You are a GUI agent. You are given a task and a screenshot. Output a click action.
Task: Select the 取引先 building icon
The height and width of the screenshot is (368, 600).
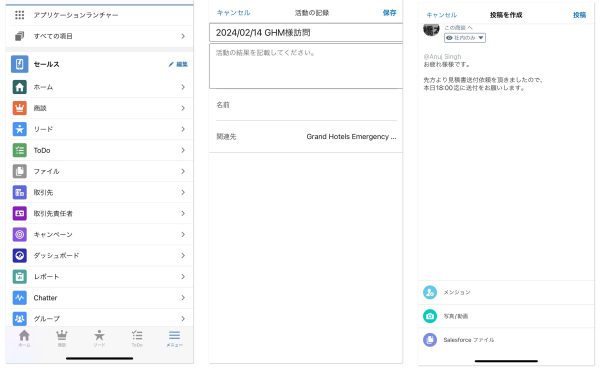(x=20, y=192)
